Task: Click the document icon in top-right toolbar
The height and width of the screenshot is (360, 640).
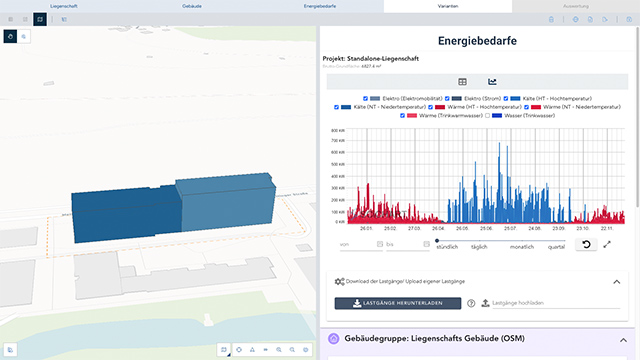Action: (590, 19)
